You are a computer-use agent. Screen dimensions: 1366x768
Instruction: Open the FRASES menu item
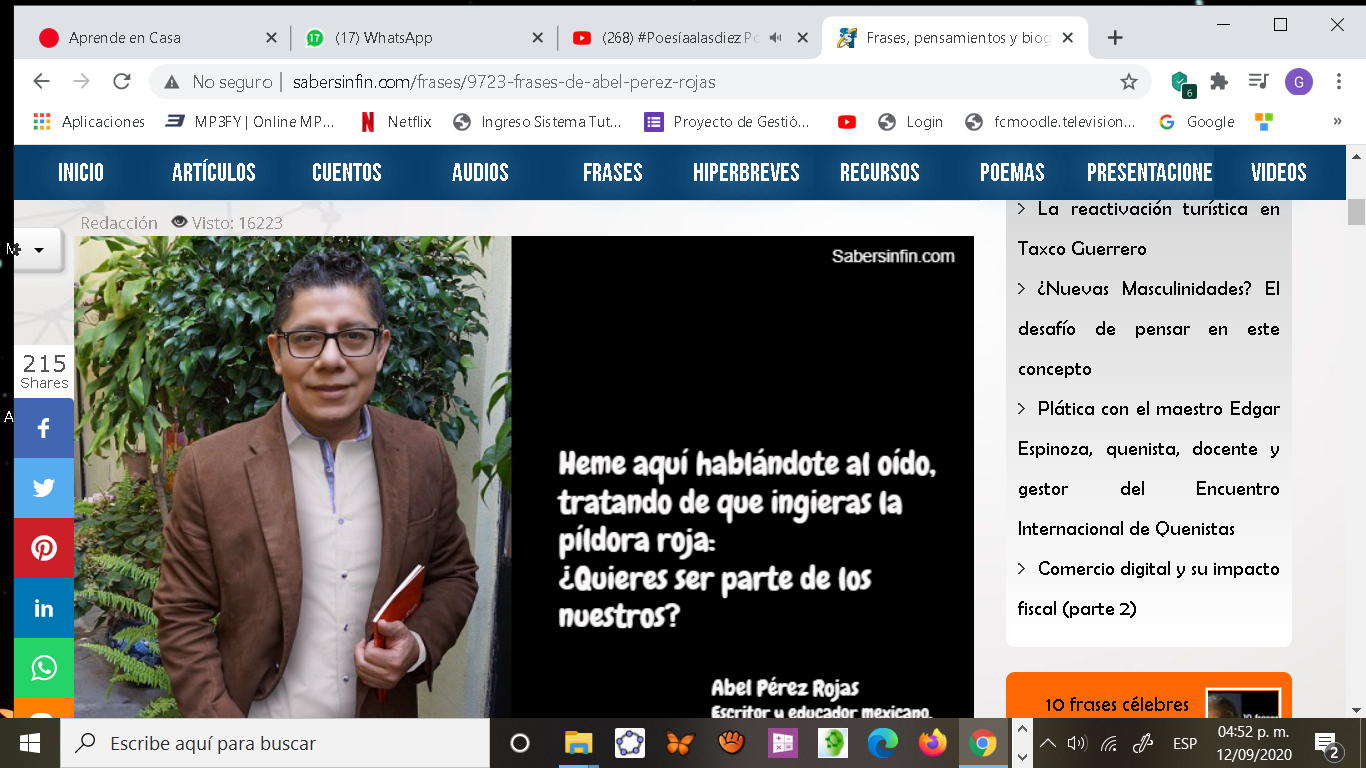[613, 172]
